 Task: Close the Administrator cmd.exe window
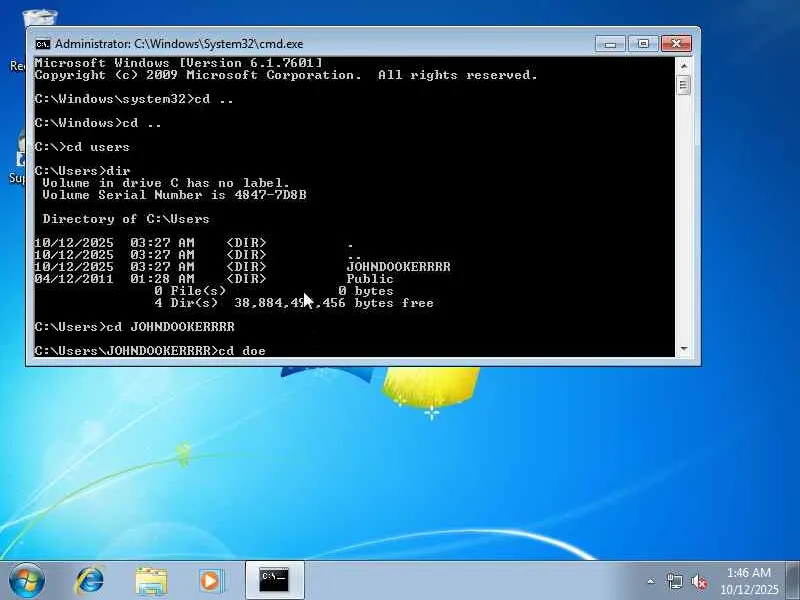pyautogui.click(x=676, y=44)
